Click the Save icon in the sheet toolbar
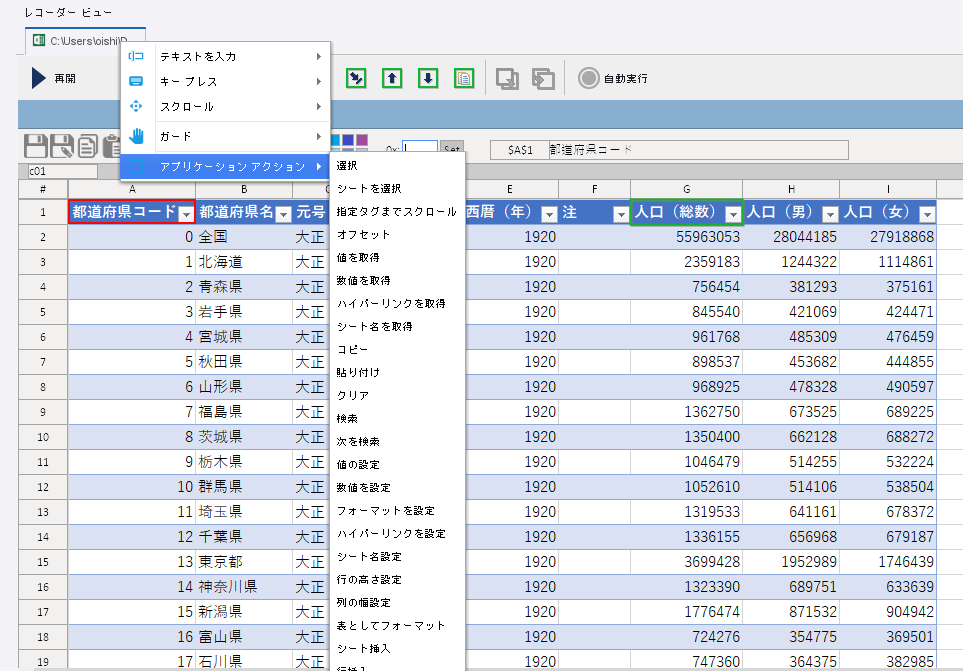 coord(36,146)
